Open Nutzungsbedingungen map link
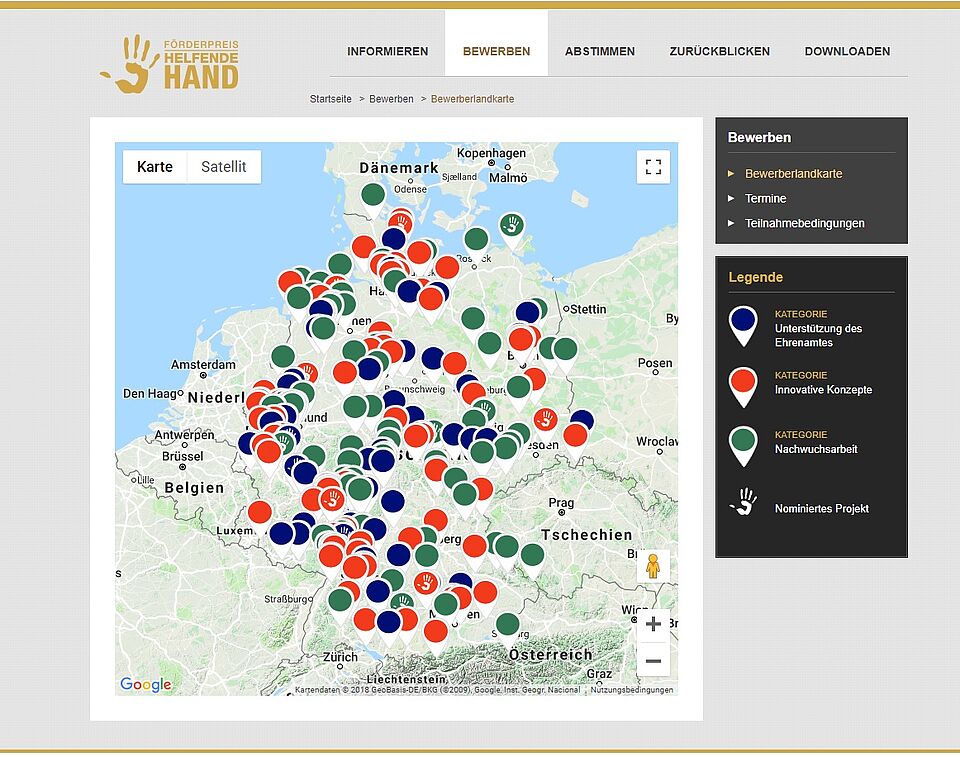Screen dimensions: 960x757 631,690
